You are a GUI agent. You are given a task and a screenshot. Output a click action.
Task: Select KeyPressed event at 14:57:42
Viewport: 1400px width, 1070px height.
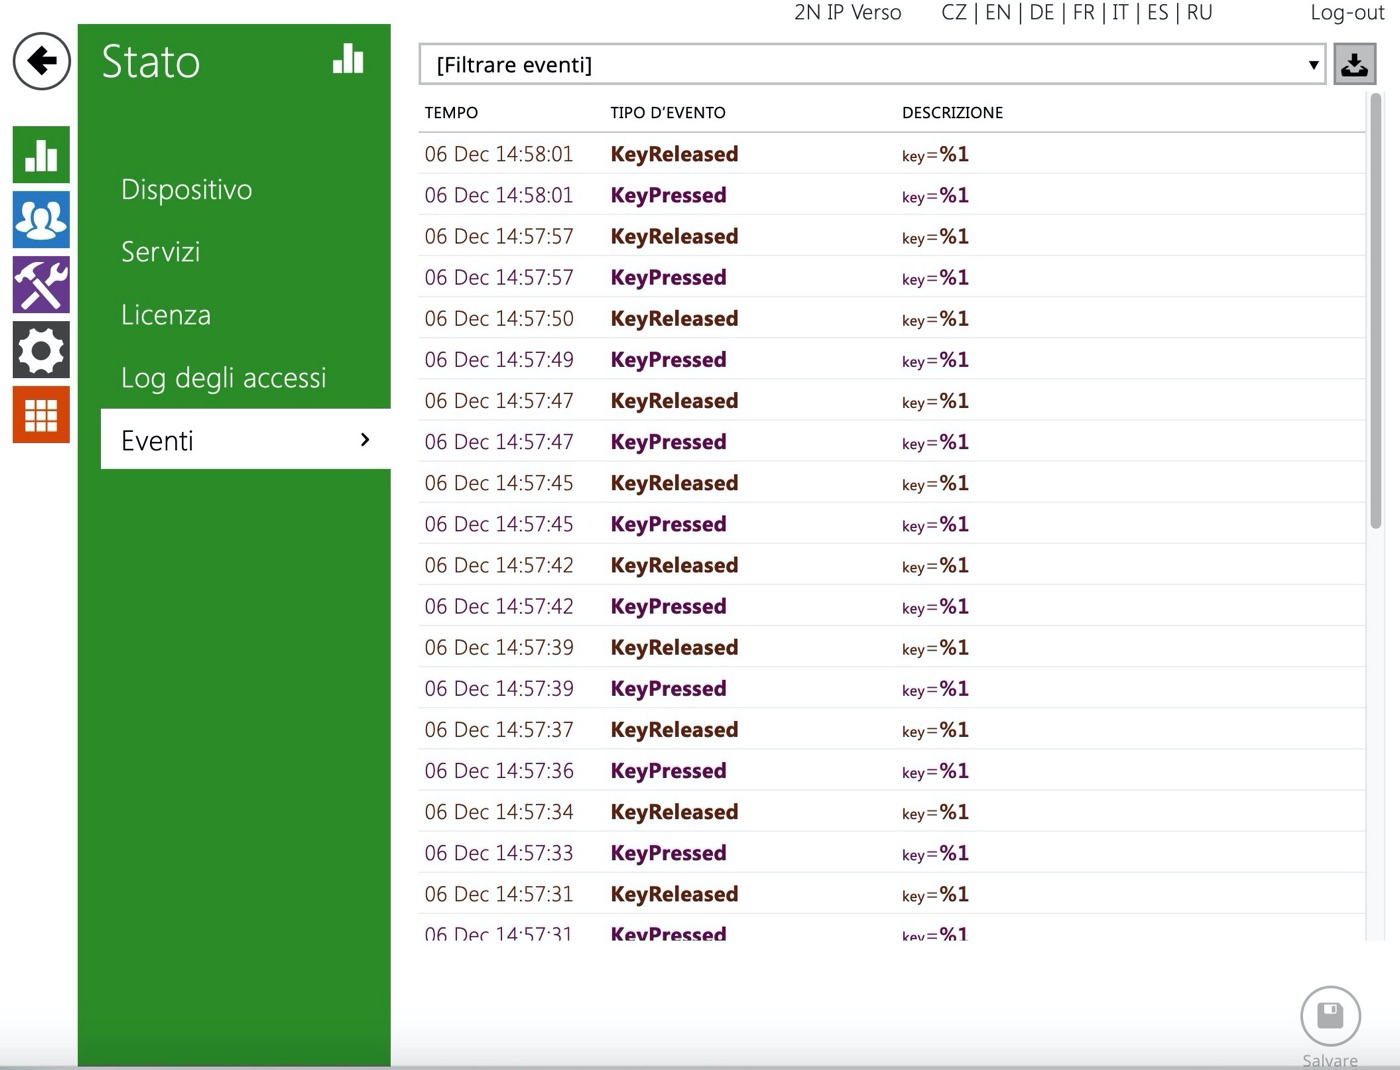point(892,606)
